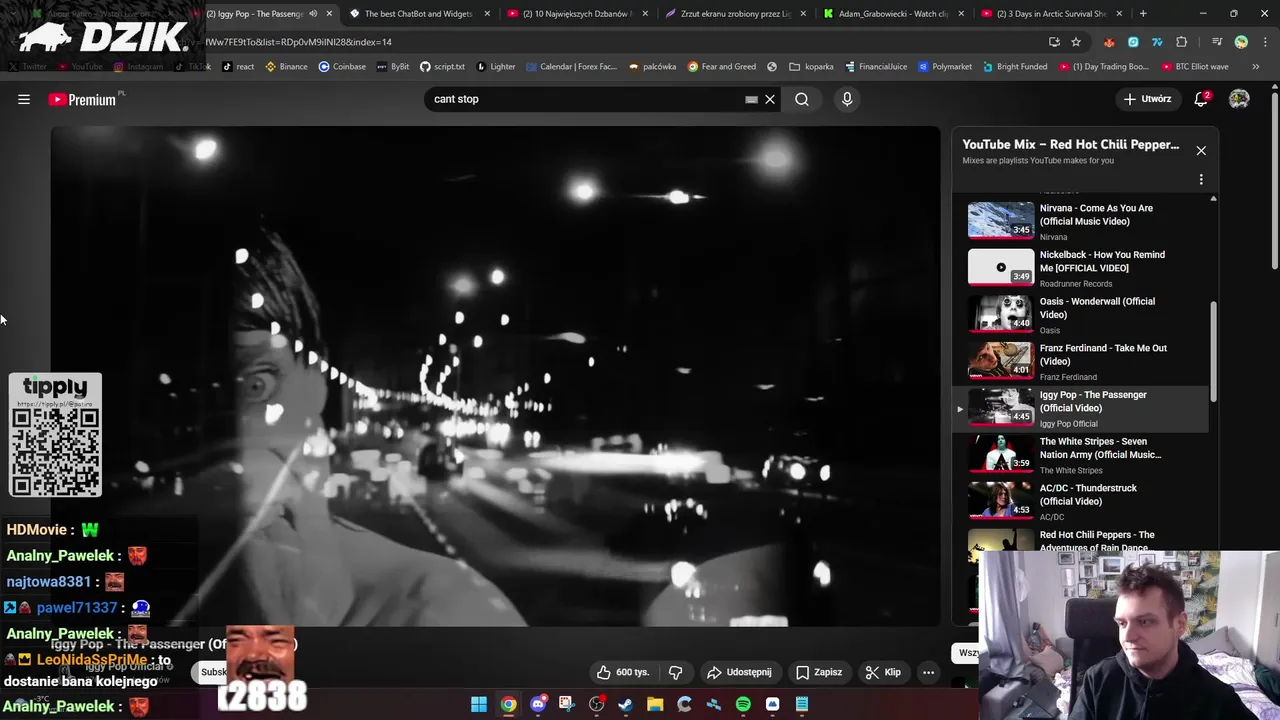Open YouTube notifications bell

(1202, 99)
